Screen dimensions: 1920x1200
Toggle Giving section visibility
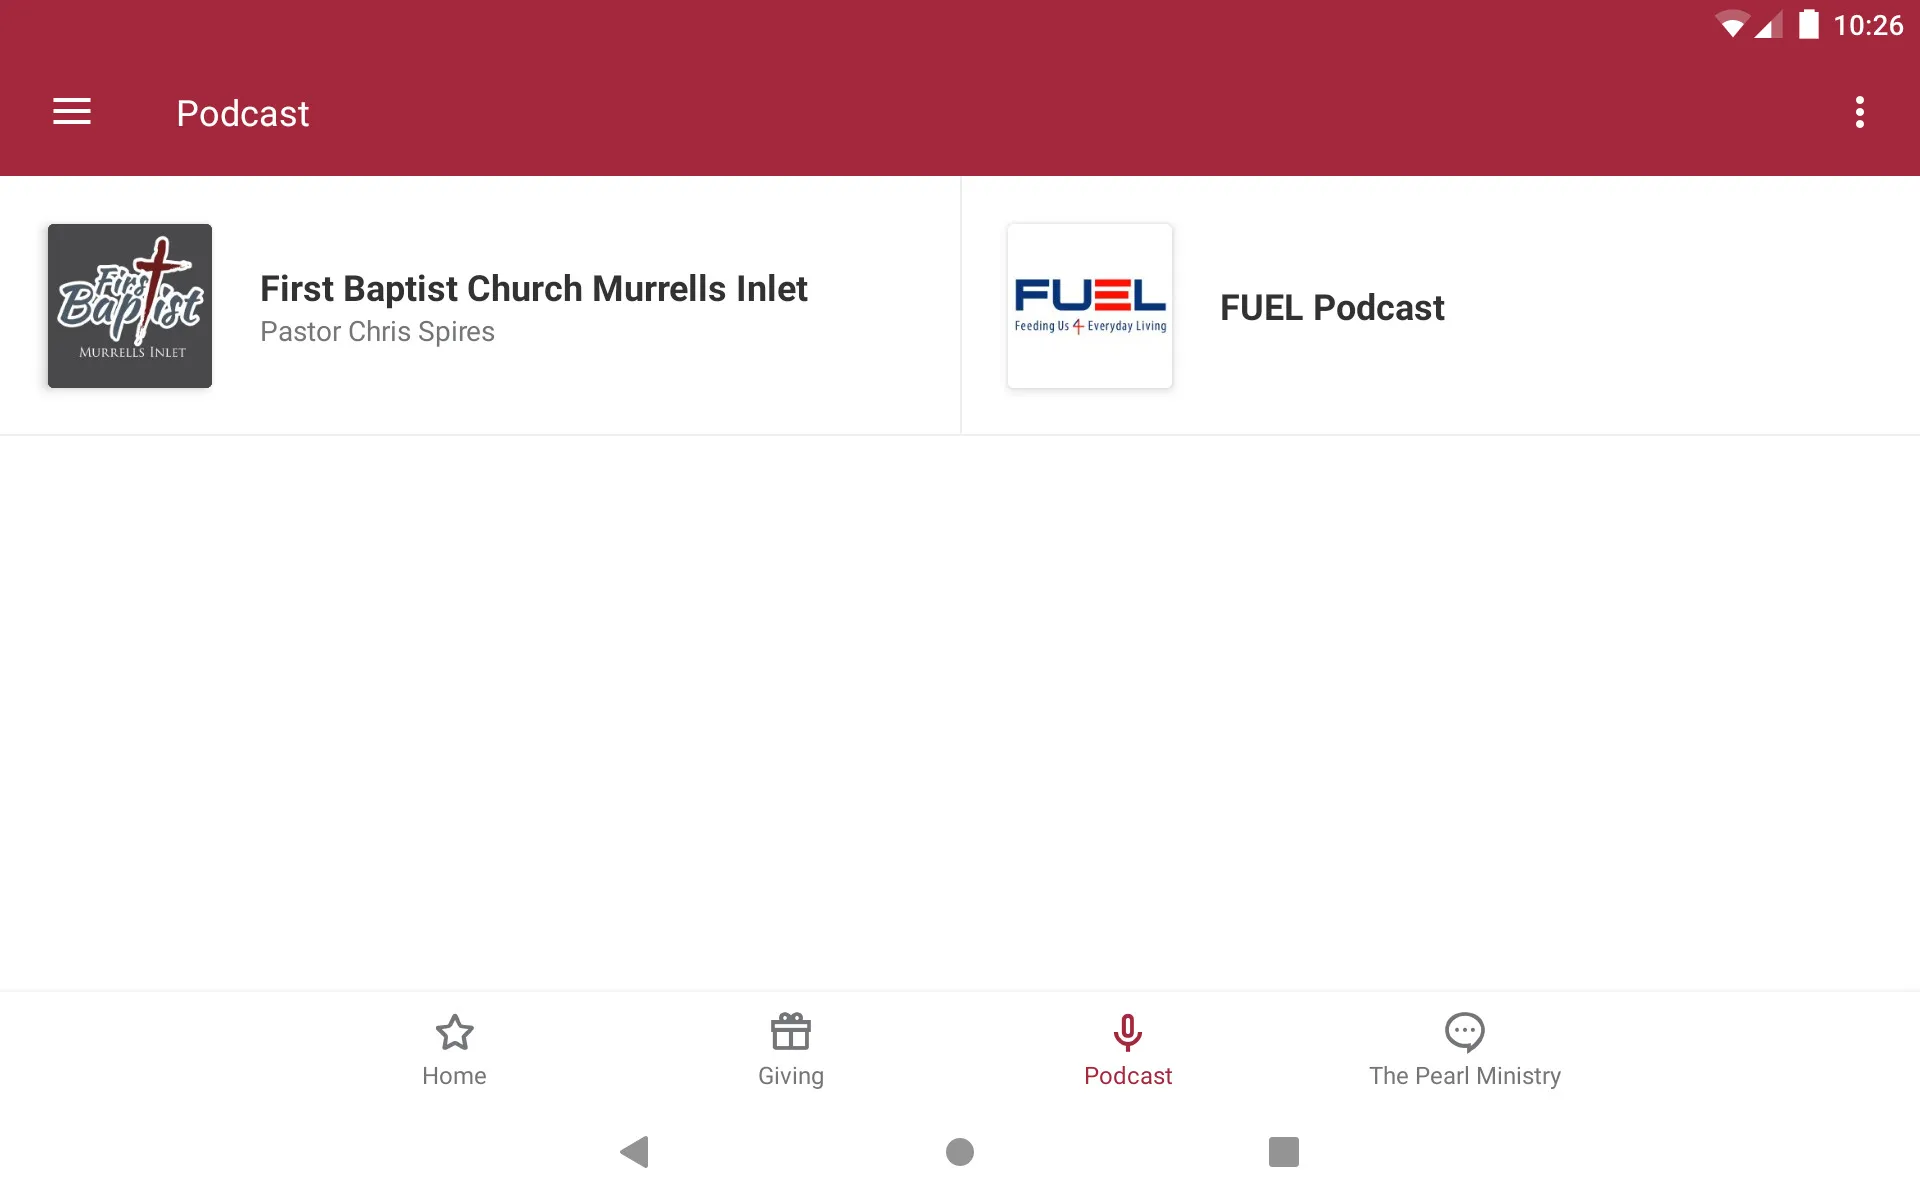[x=791, y=1047]
